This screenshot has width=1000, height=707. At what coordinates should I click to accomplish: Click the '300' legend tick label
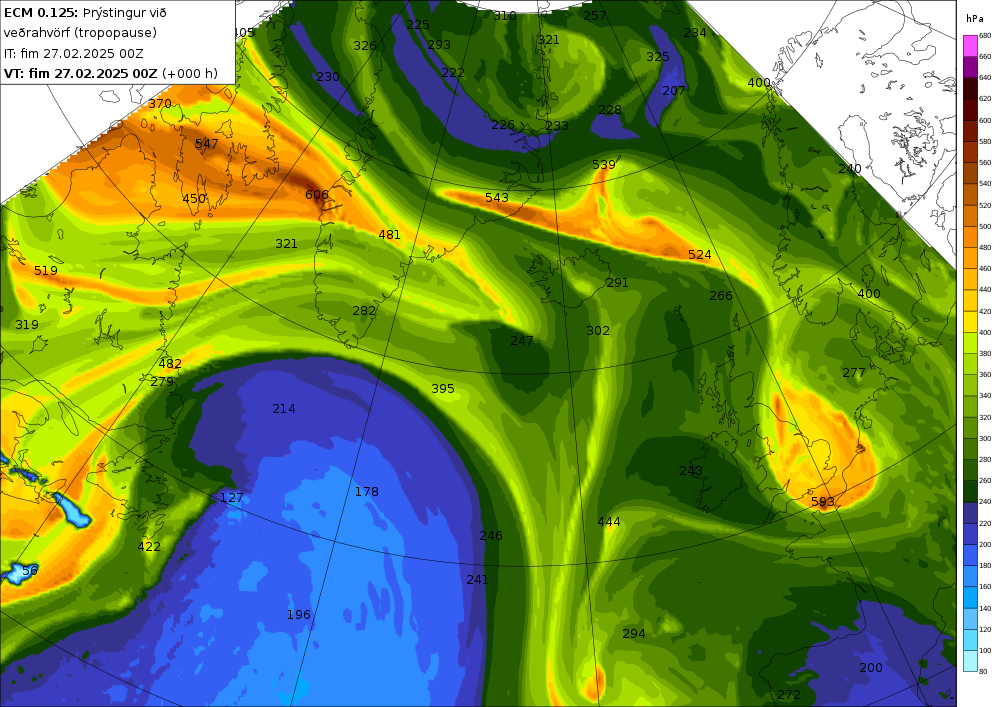[985, 439]
